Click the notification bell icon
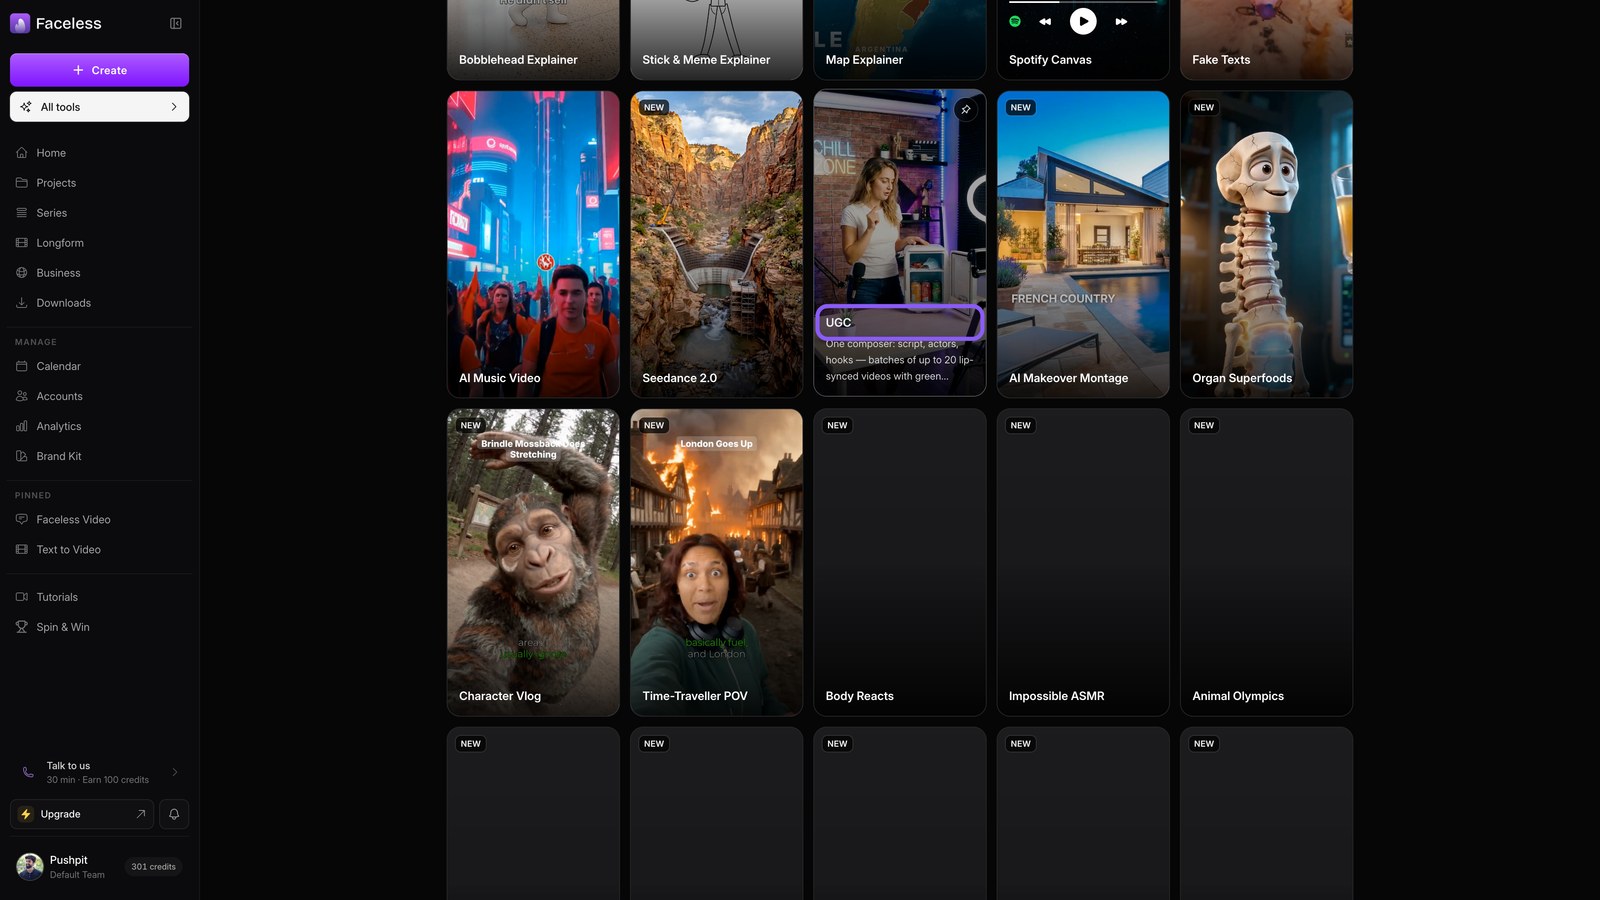The width and height of the screenshot is (1600, 900). pyautogui.click(x=174, y=814)
